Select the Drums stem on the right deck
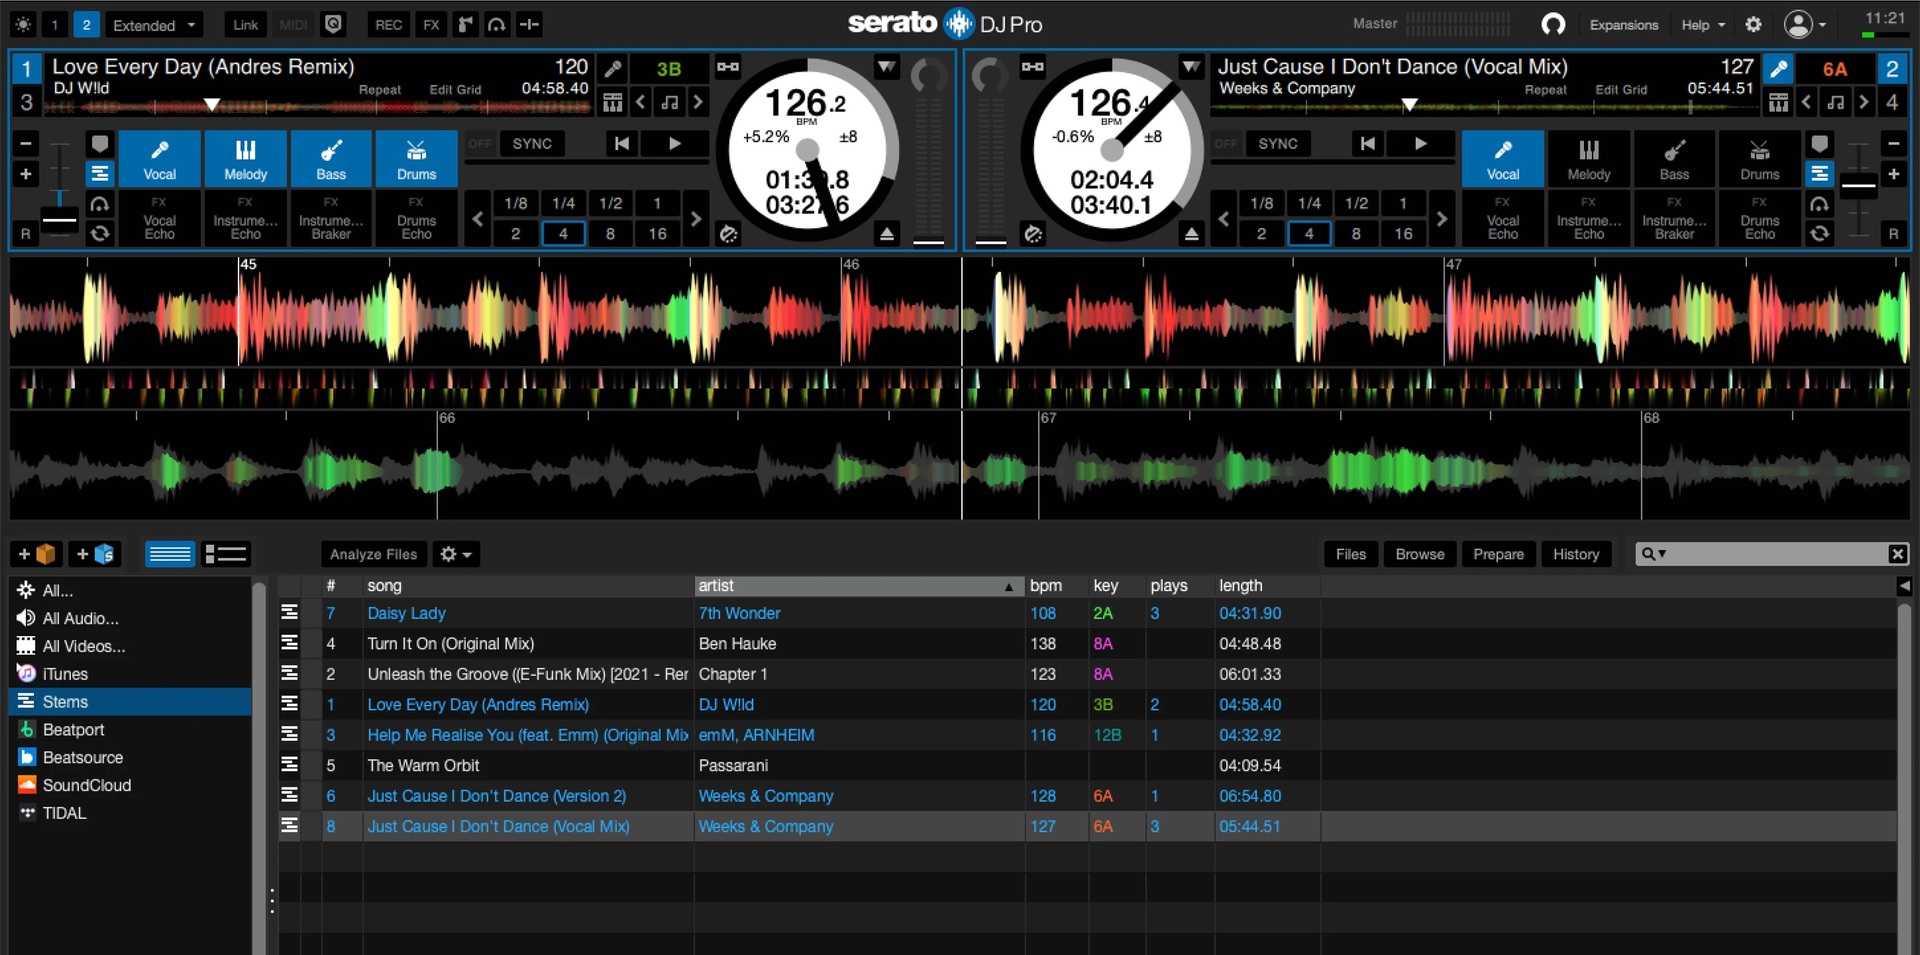This screenshot has height=955, width=1920. click(x=1759, y=158)
